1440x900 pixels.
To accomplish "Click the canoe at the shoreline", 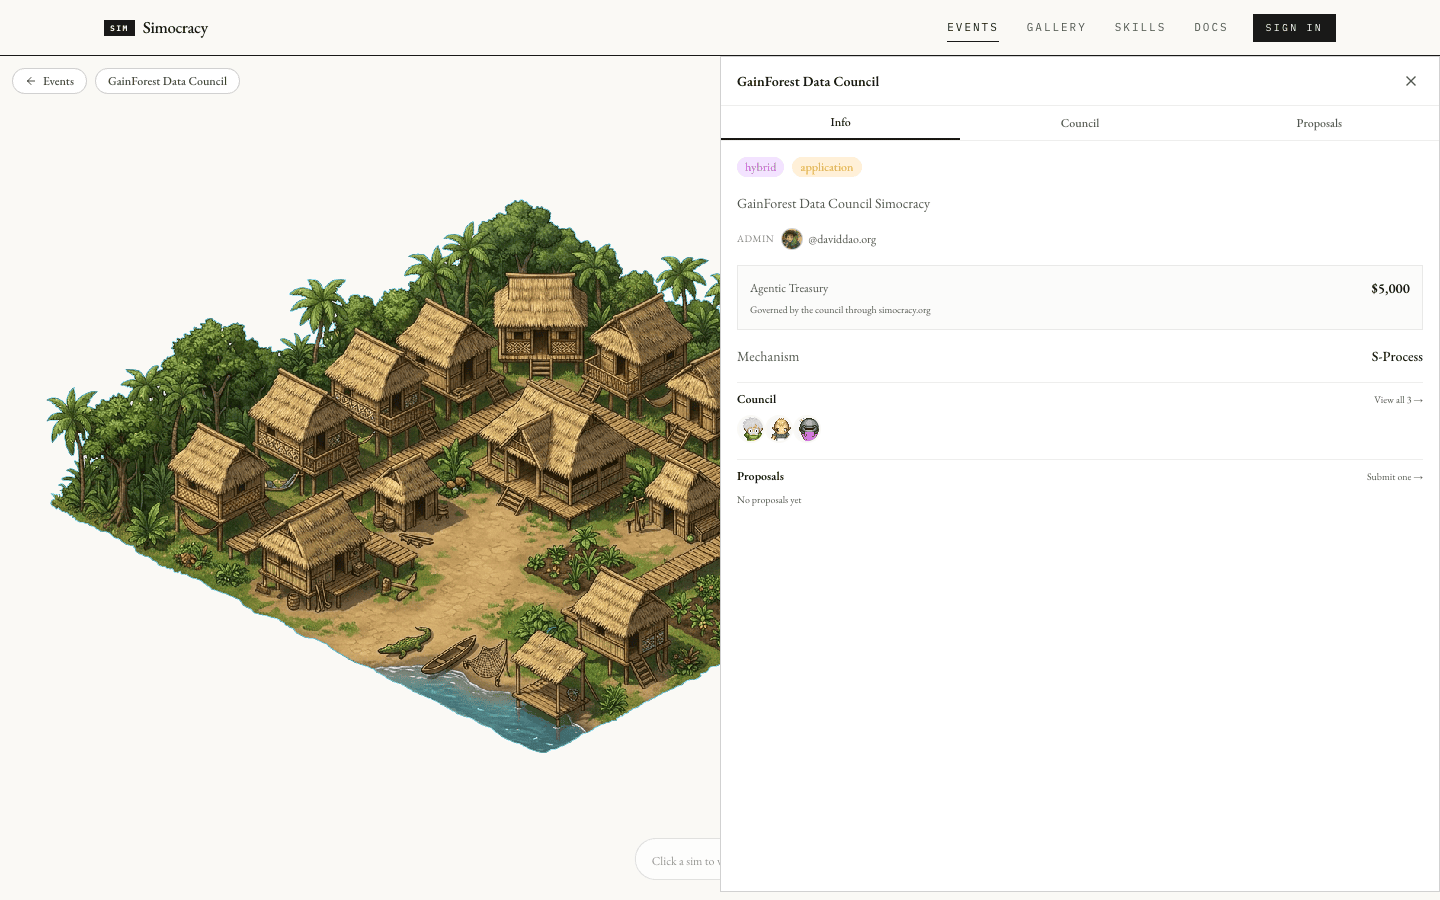I will pos(450,656).
